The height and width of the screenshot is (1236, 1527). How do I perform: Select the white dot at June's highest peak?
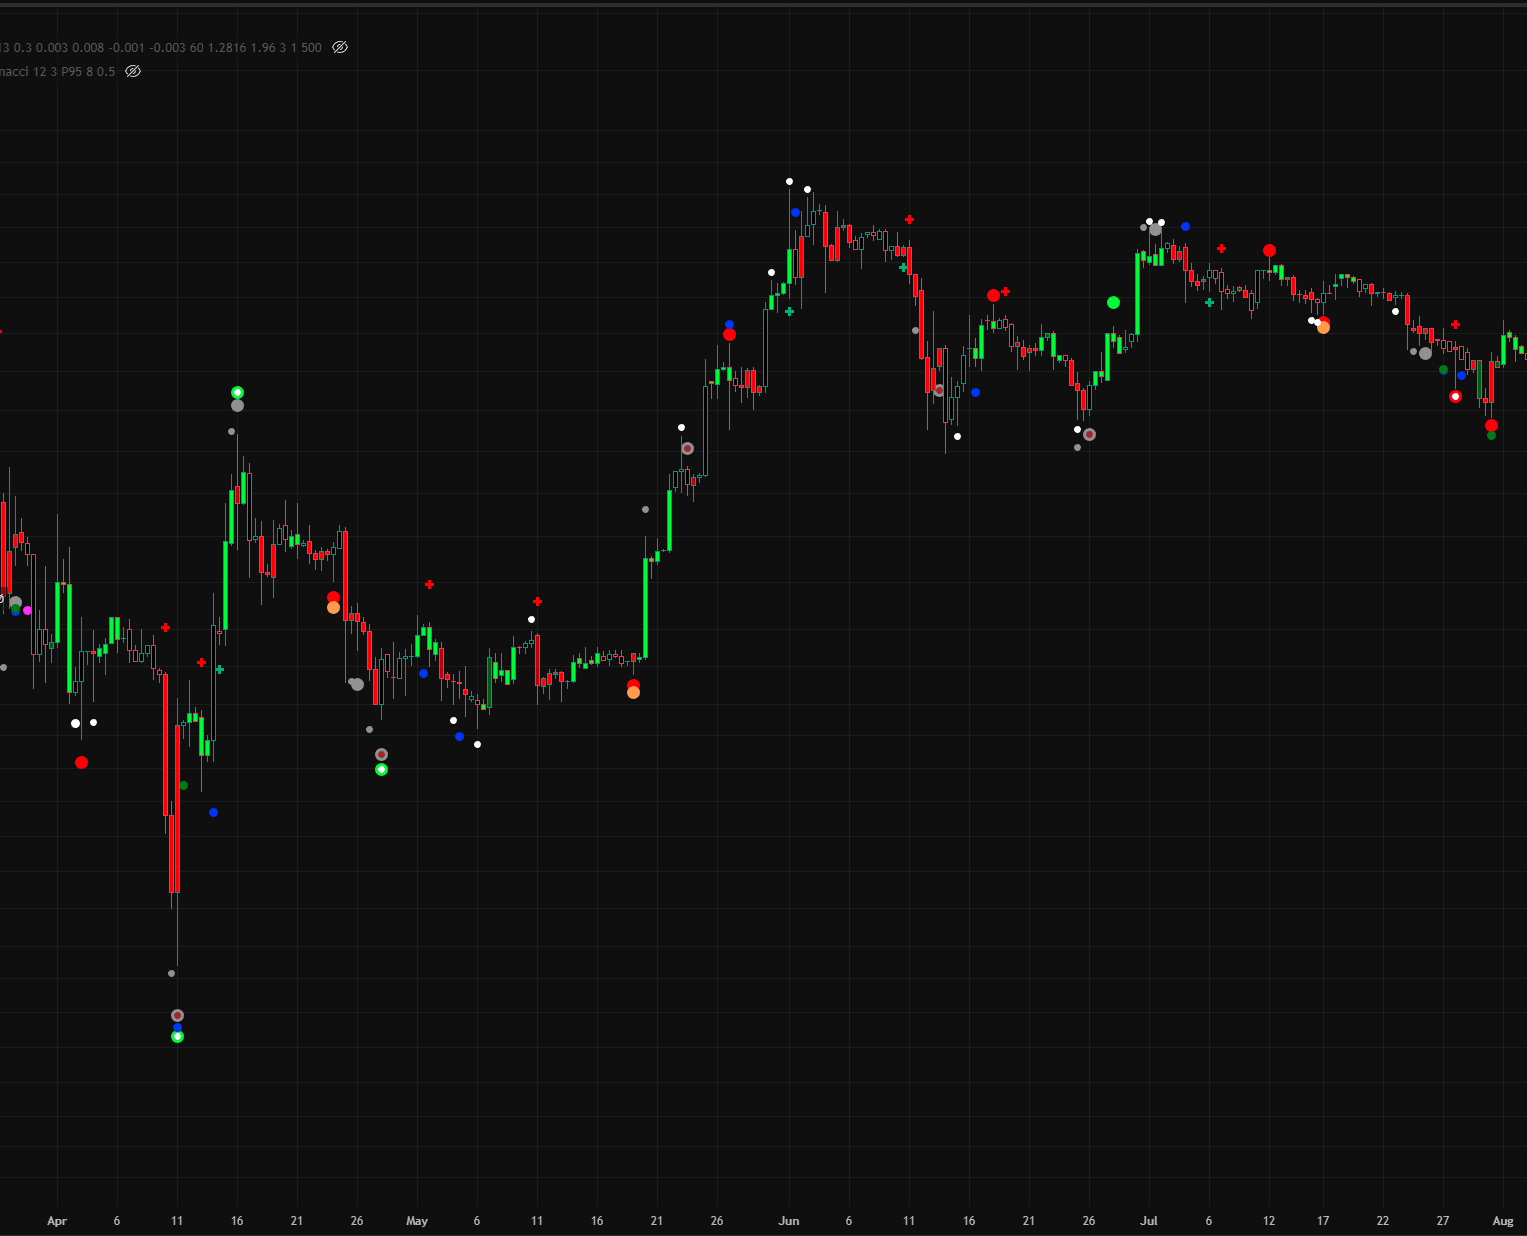789,181
